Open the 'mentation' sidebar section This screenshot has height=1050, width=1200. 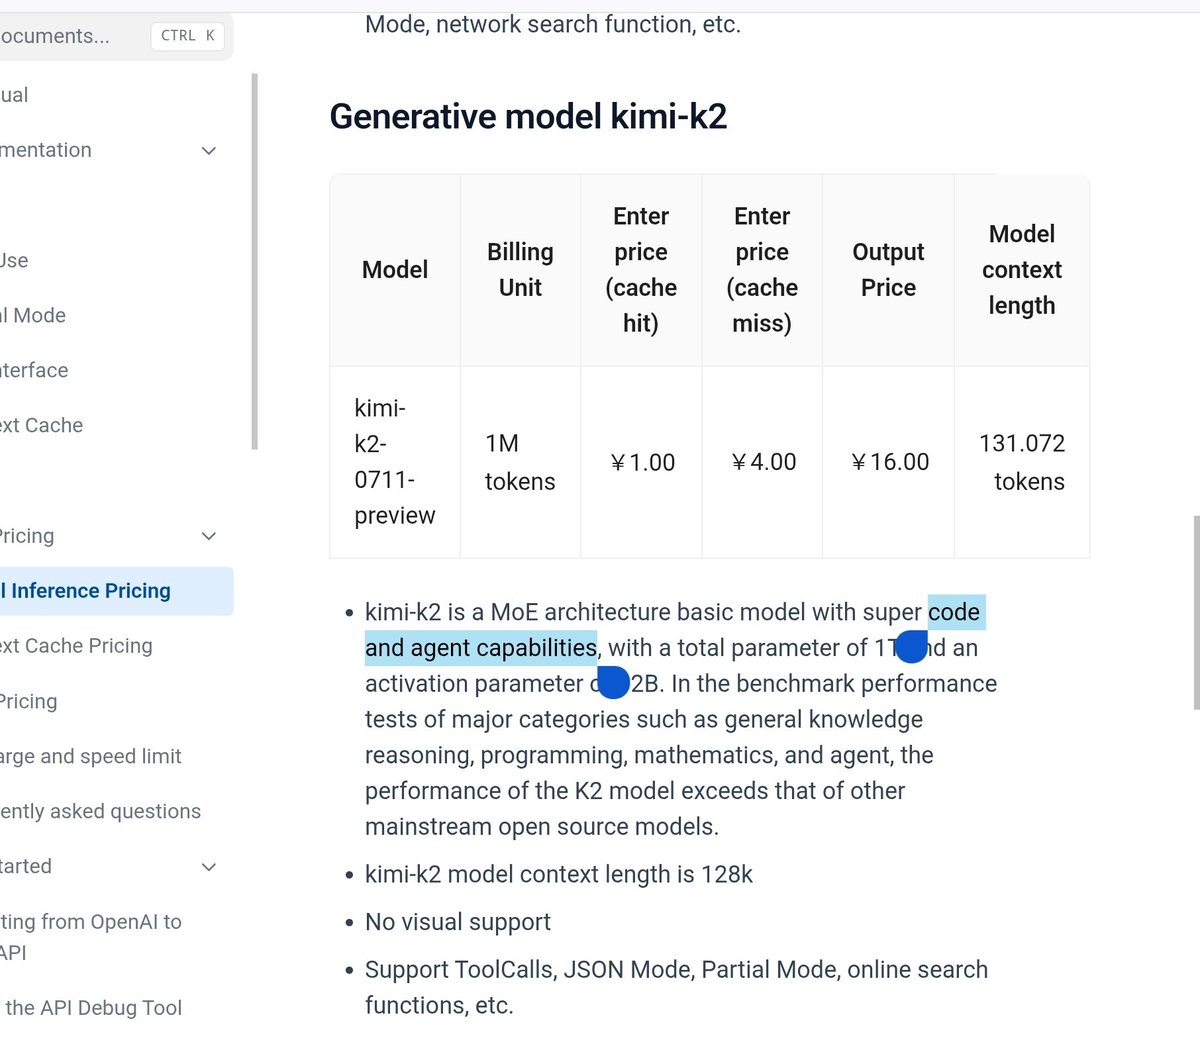(x=46, y=150)
